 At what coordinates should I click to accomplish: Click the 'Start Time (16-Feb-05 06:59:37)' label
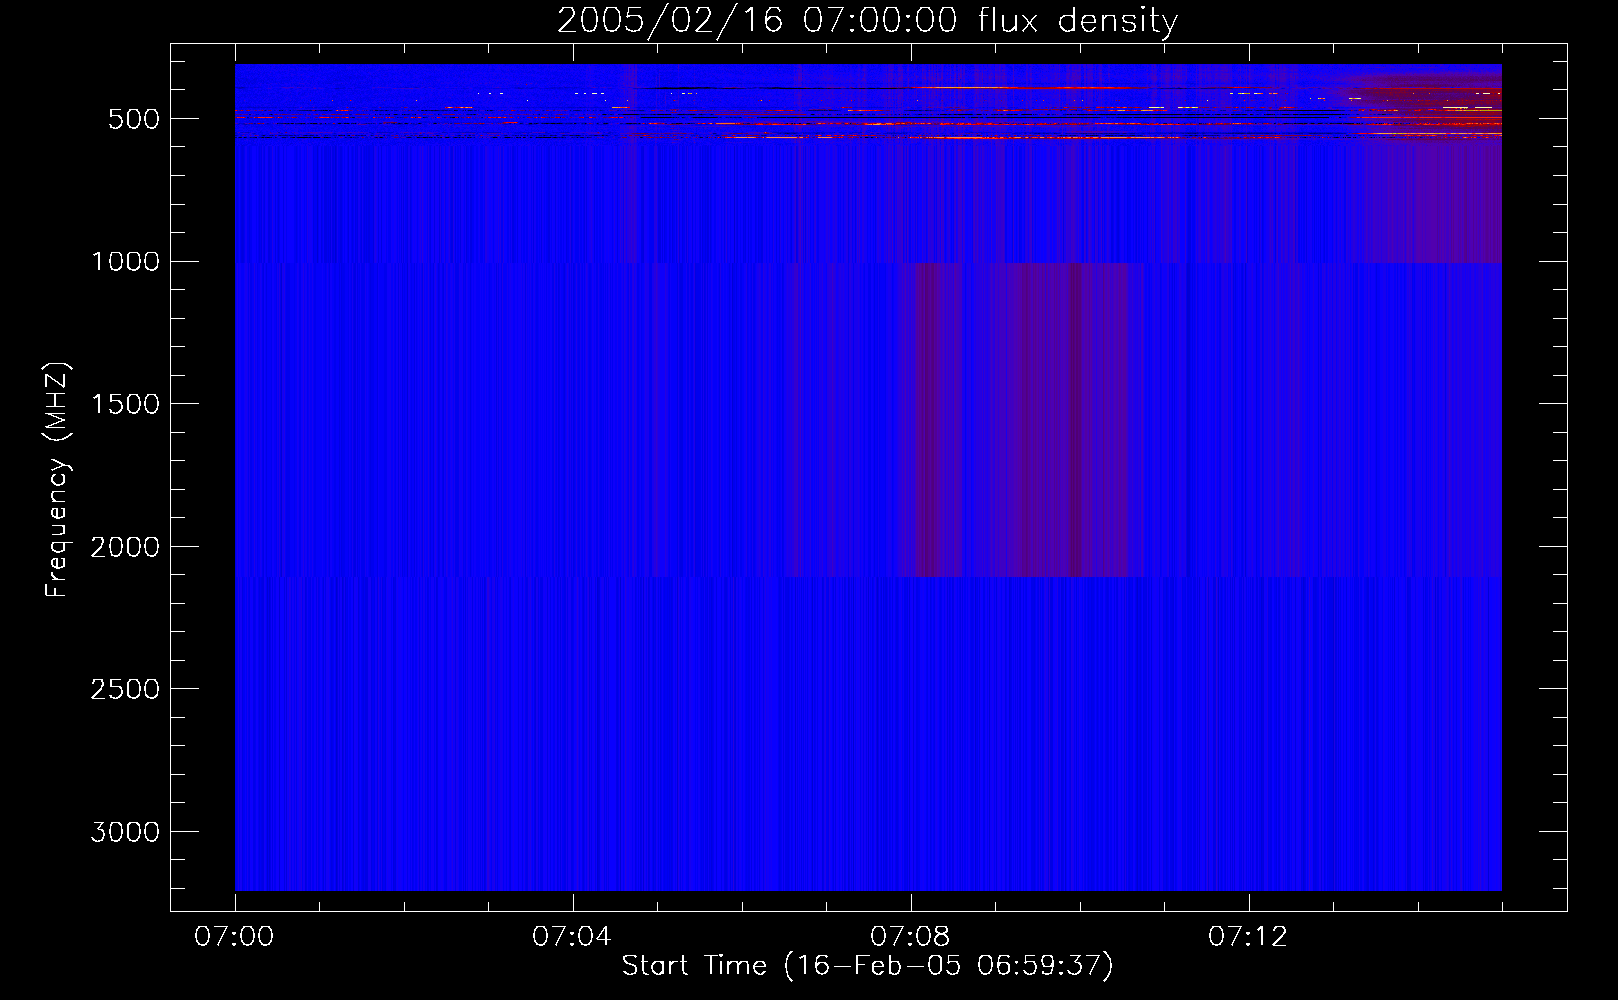click(x=867, y=966)
